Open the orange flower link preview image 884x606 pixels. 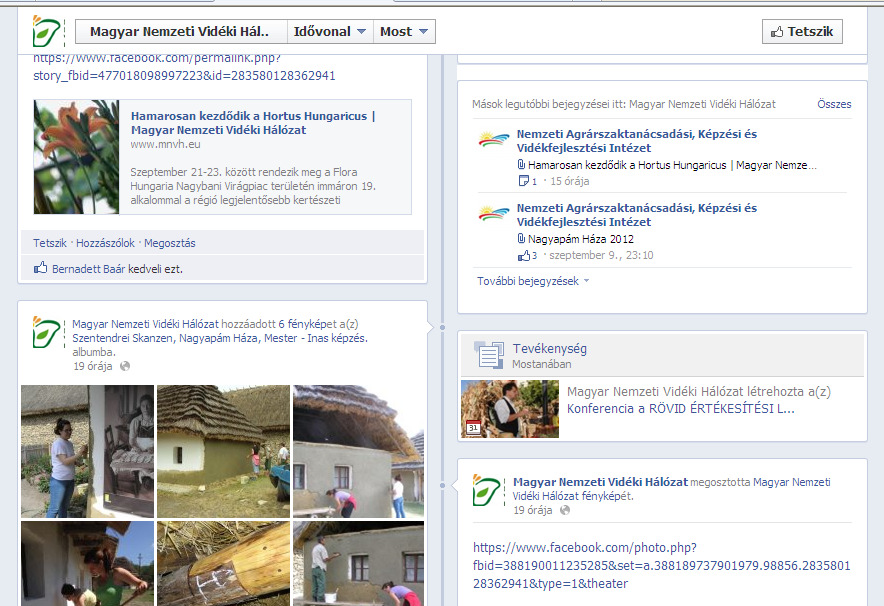[x=77, y=157]
